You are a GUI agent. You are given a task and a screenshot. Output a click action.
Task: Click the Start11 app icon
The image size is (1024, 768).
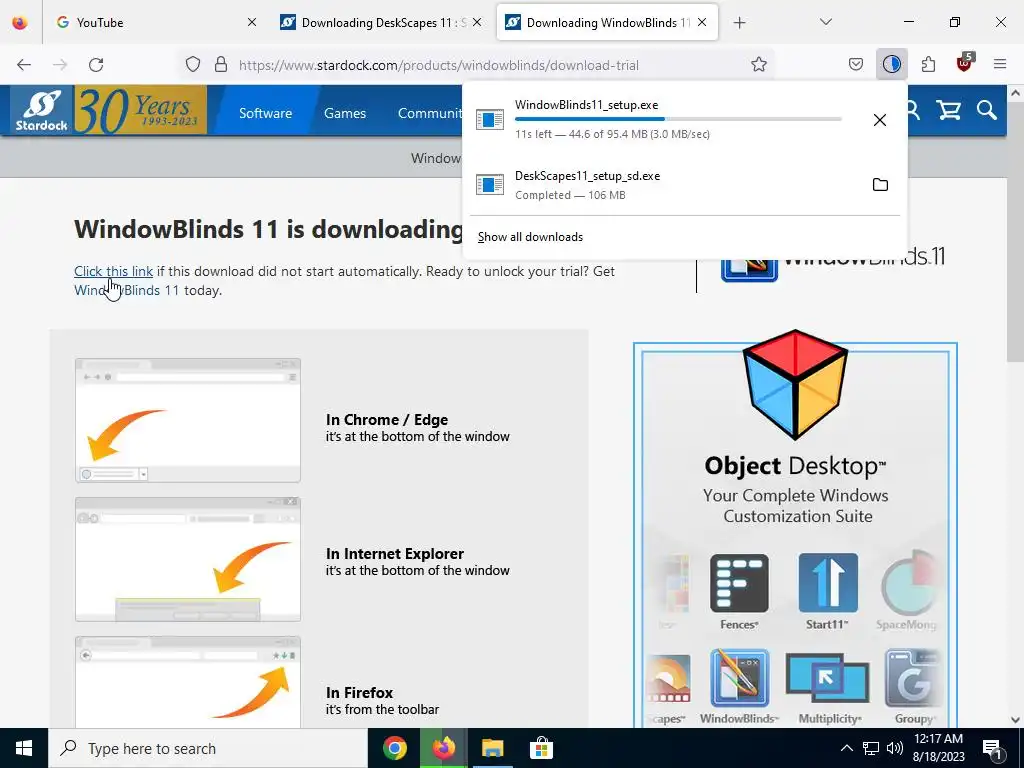coord(827,583)
